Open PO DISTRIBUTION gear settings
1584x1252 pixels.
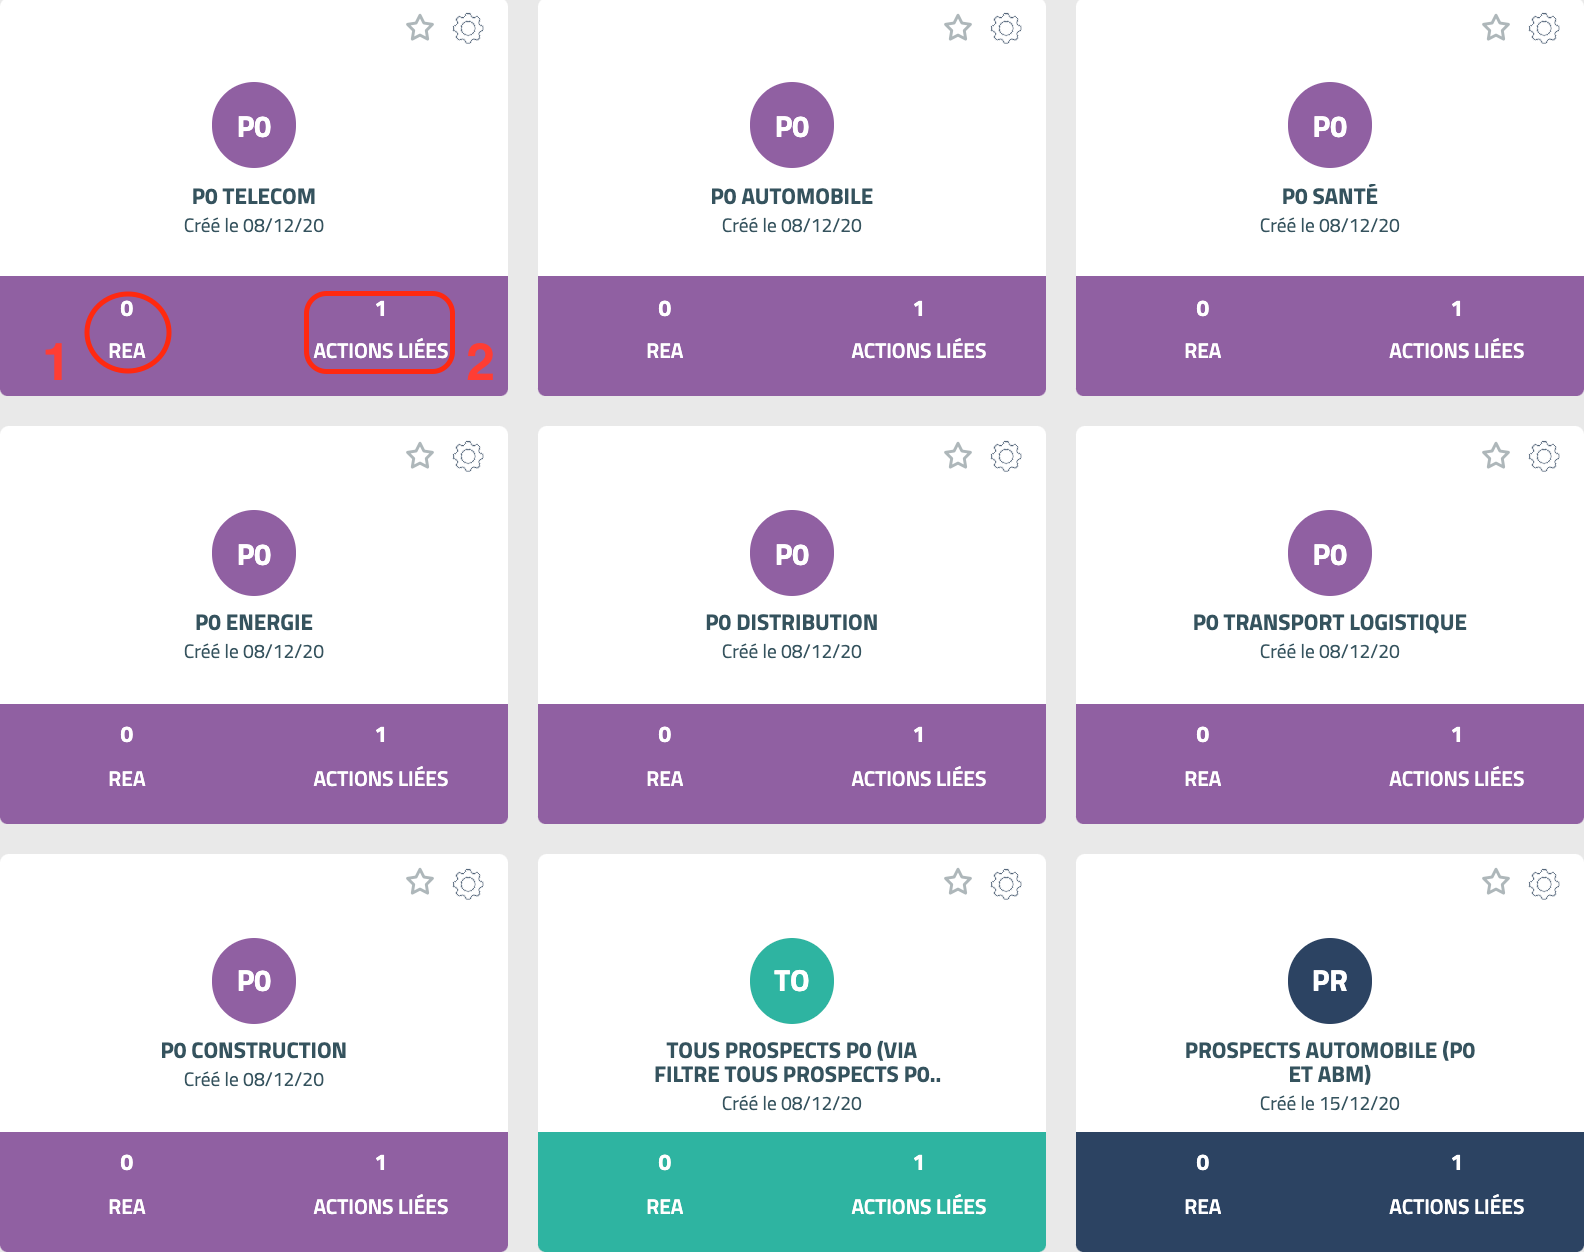tap(1006, 456)
